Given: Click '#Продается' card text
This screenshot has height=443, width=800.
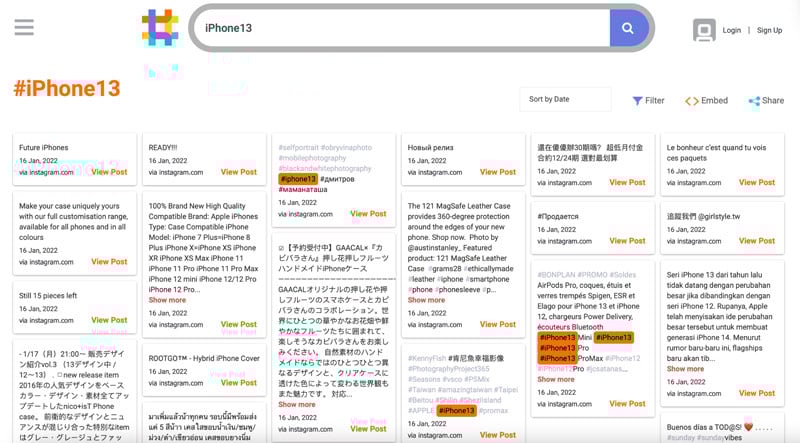Looking at the screenshot, I should [558, 216].
